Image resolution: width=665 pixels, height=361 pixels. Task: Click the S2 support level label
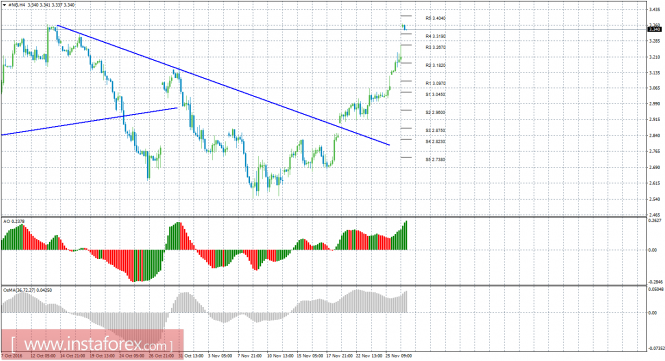click(436, 113)
